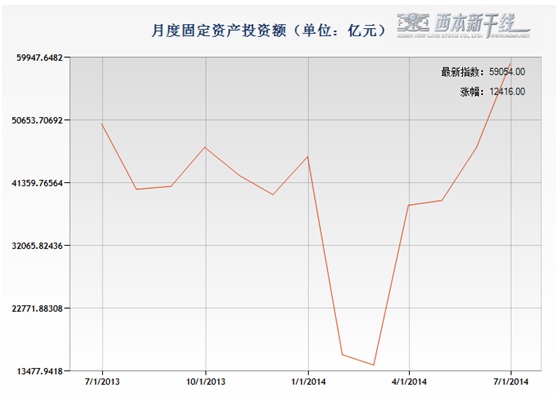Click the 59947.6482 y-axis value label
560x401 pixels.
(x=40, y=57)
